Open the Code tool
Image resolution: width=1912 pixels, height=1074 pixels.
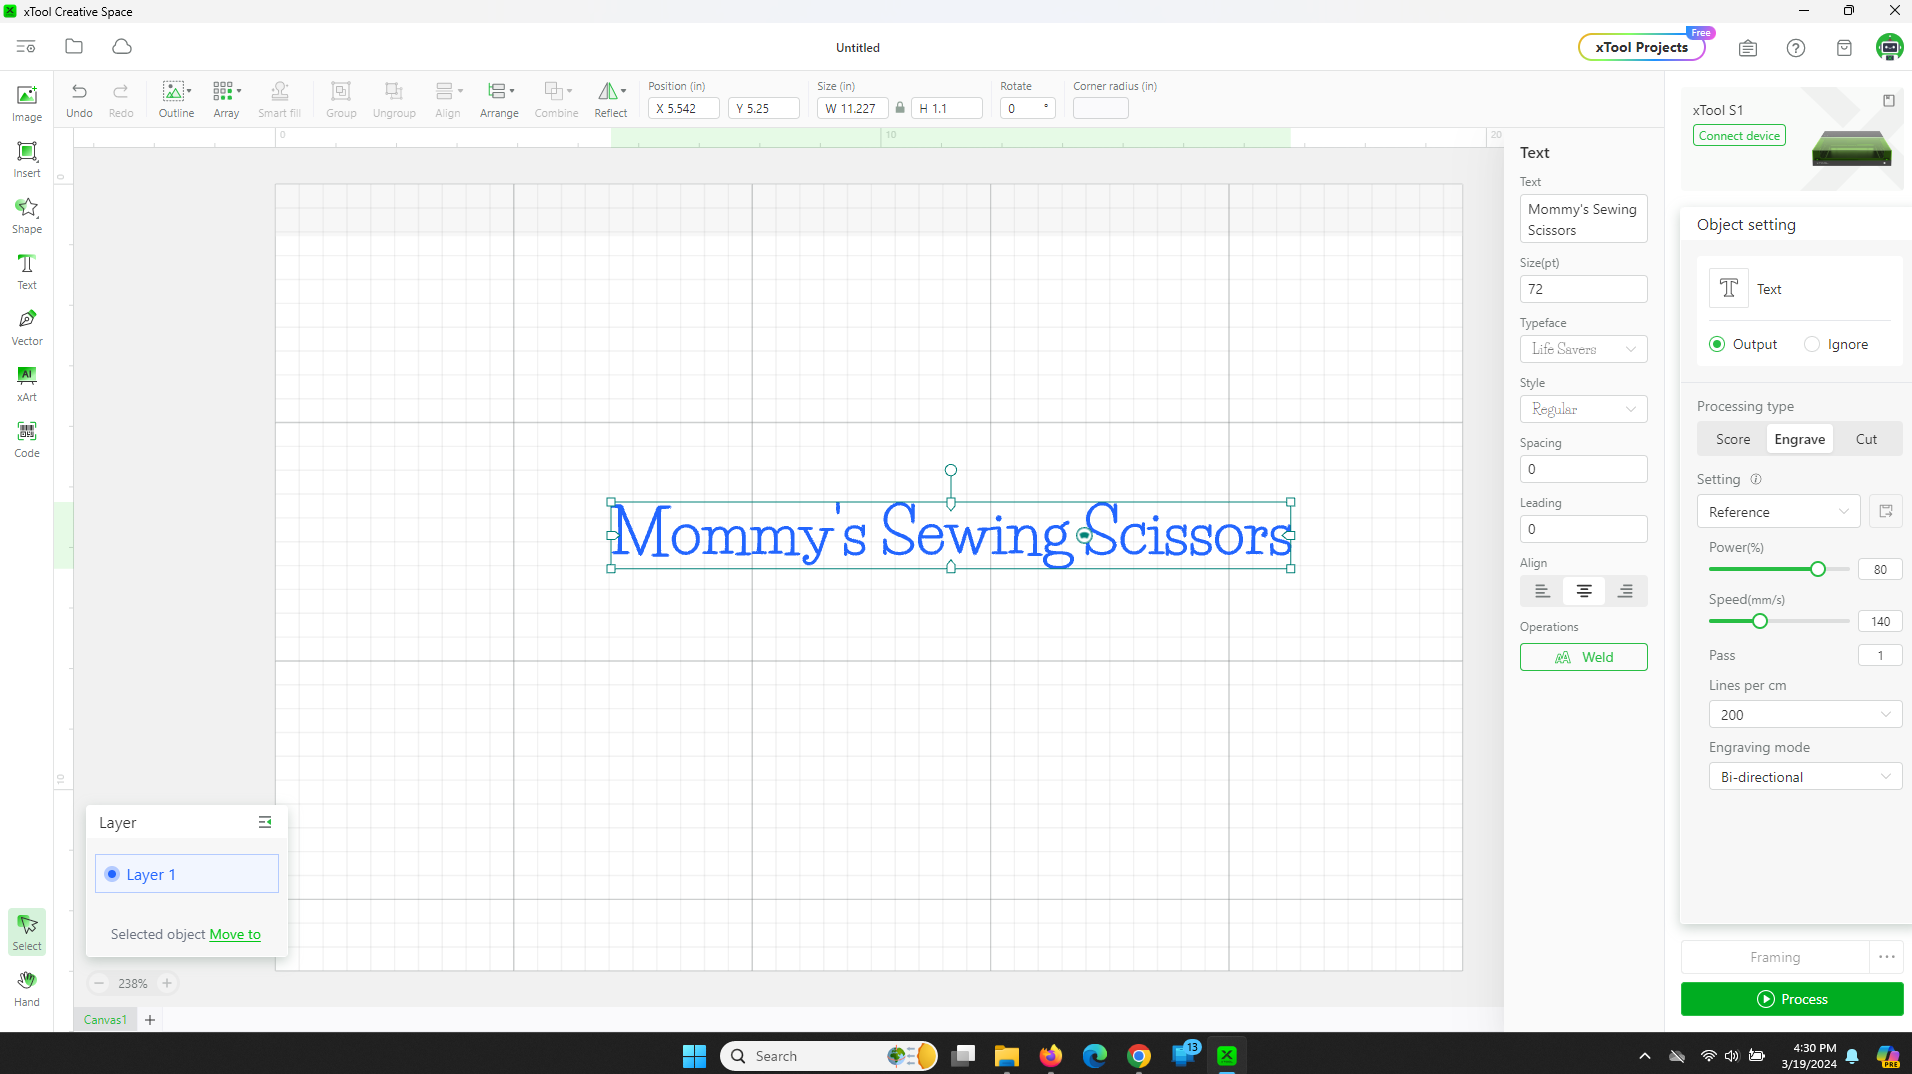click(x=27, y=439)
